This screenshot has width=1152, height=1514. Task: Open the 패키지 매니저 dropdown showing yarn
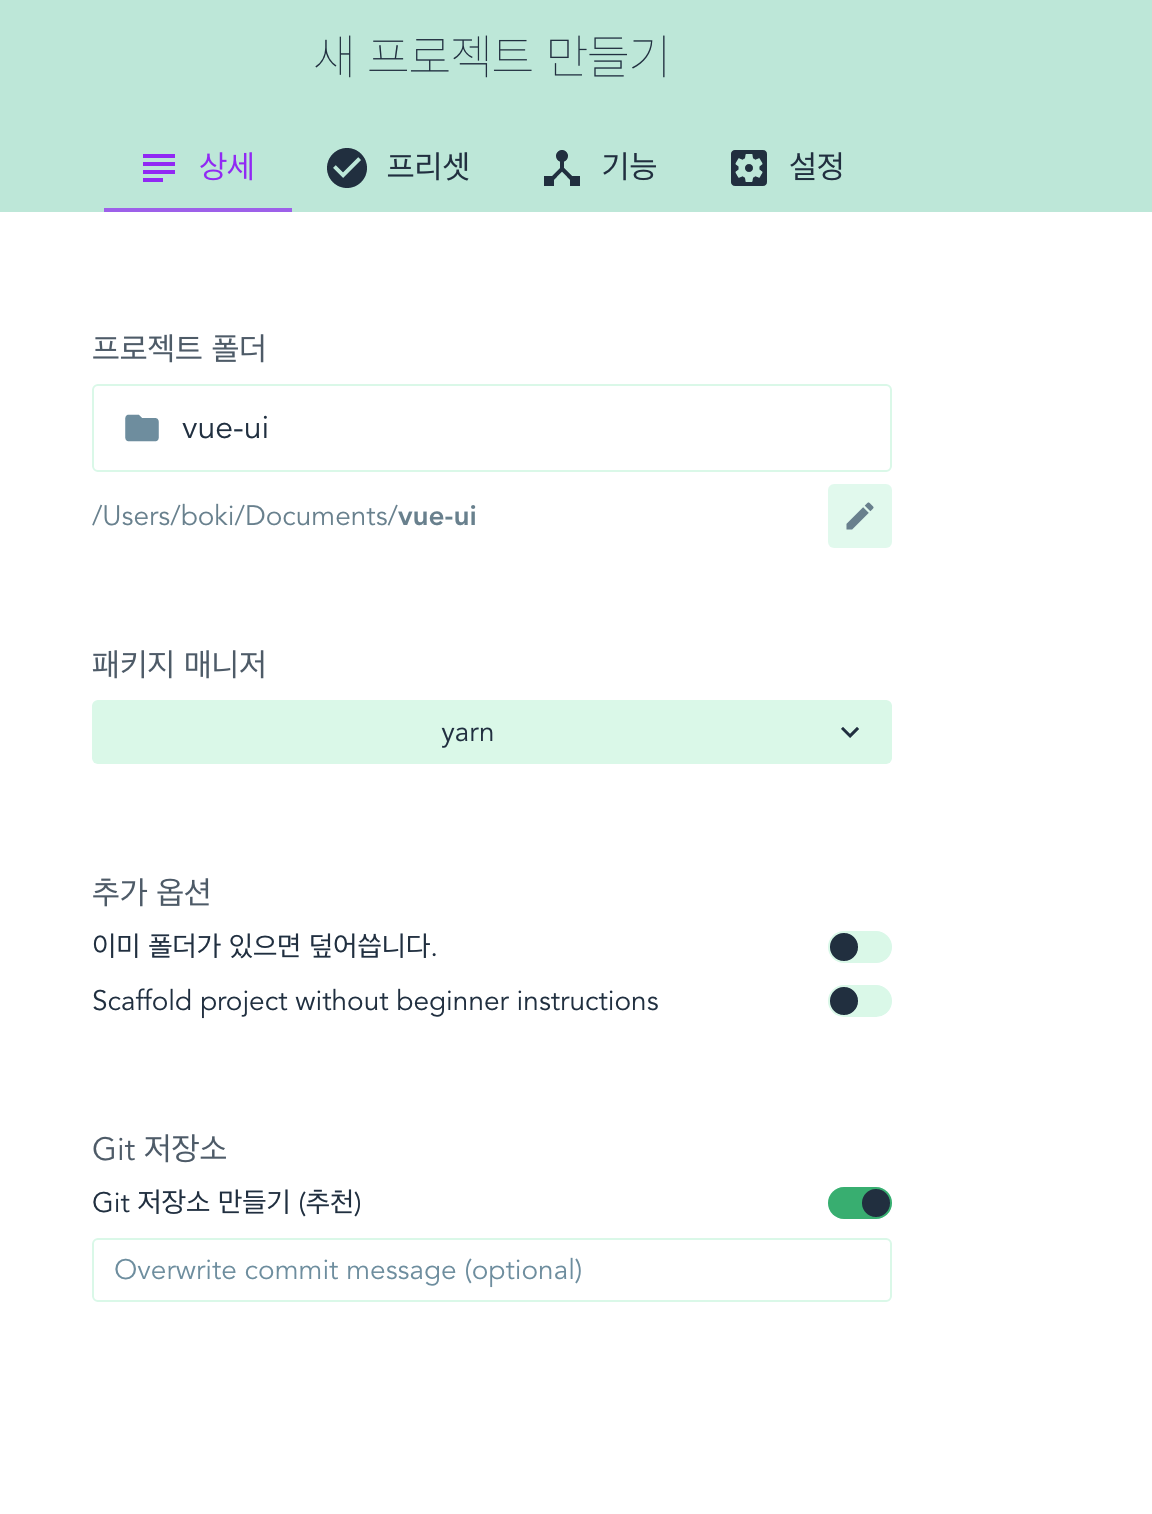point(491,732)
